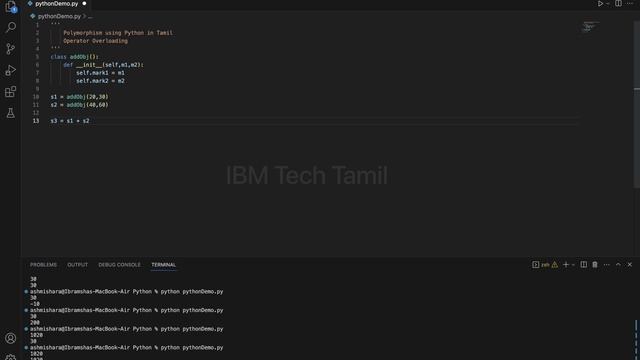
Task: Maximize the panel with the chevron up
Action: 618,265
